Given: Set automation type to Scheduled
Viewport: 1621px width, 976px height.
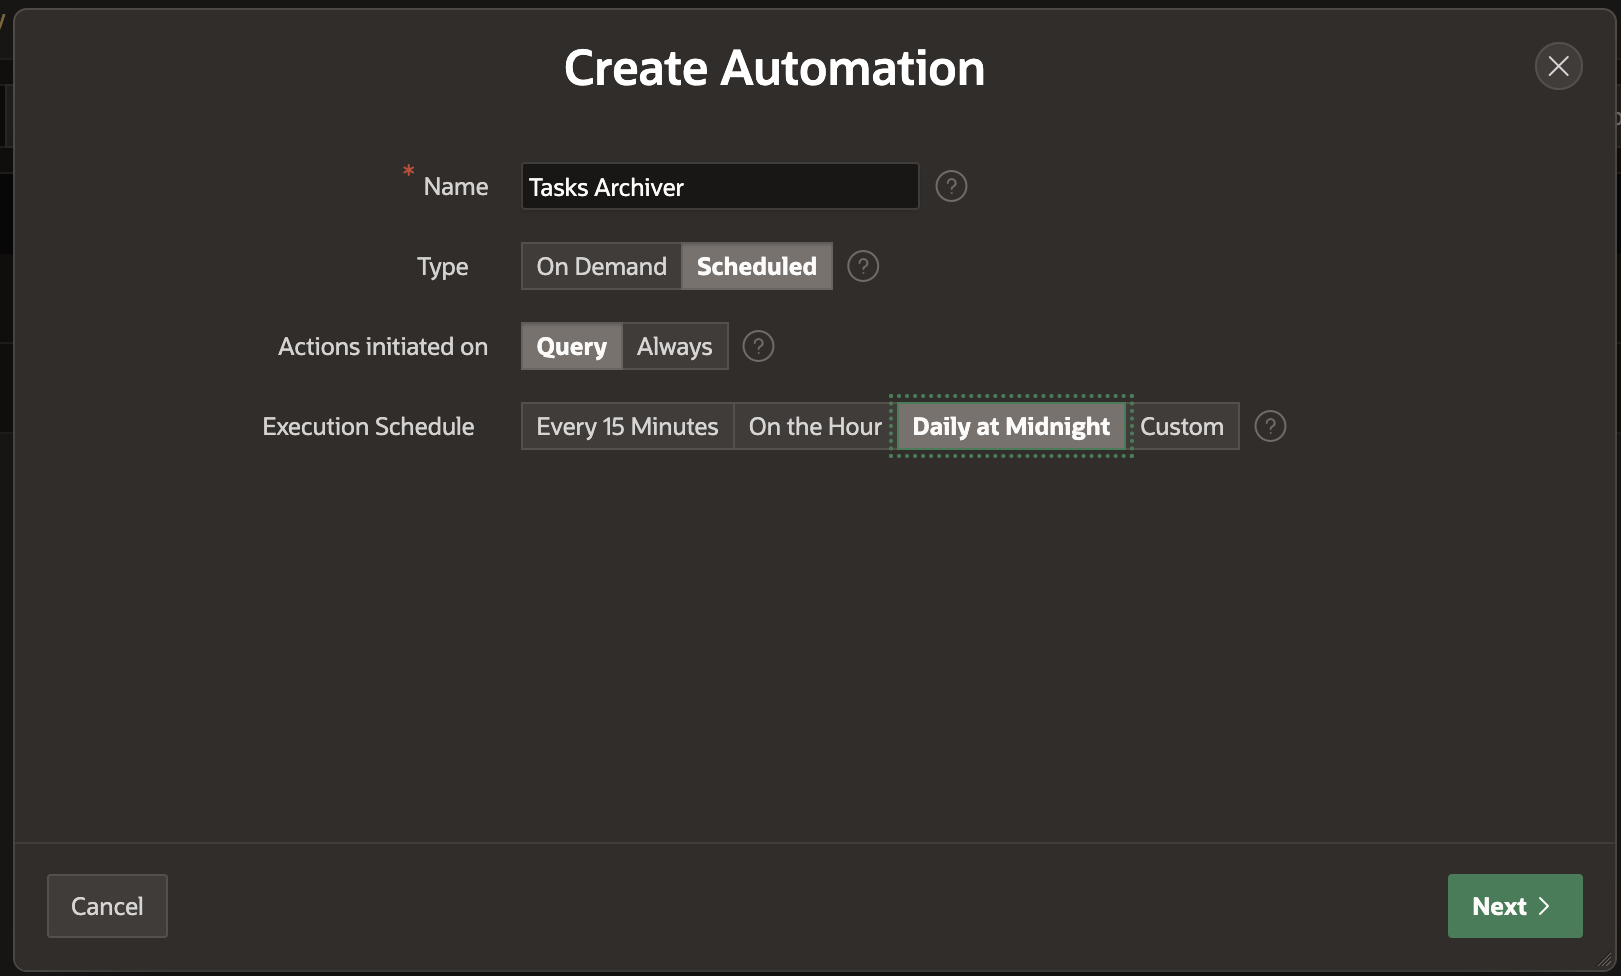Looking at the screenshot, I should pyautogui.click(x=756, y=266).
